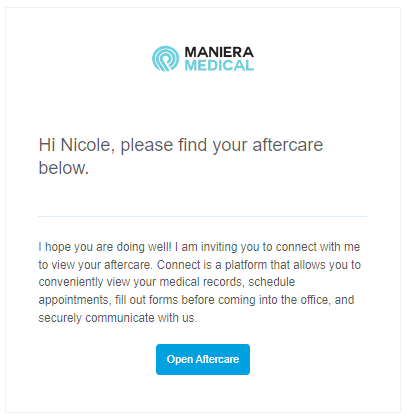This screenshot has width=407, height=419.
Task: Click the Maniera Medical circular logo icon
Action: point(165,59)
